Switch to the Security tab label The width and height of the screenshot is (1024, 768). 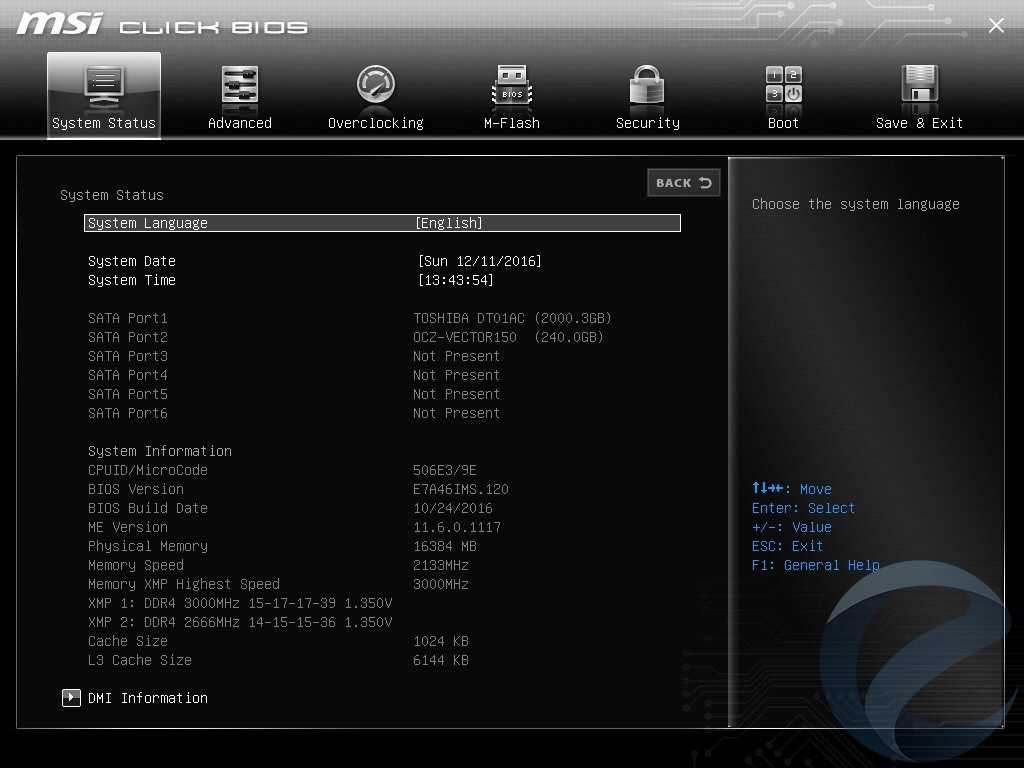647,123
